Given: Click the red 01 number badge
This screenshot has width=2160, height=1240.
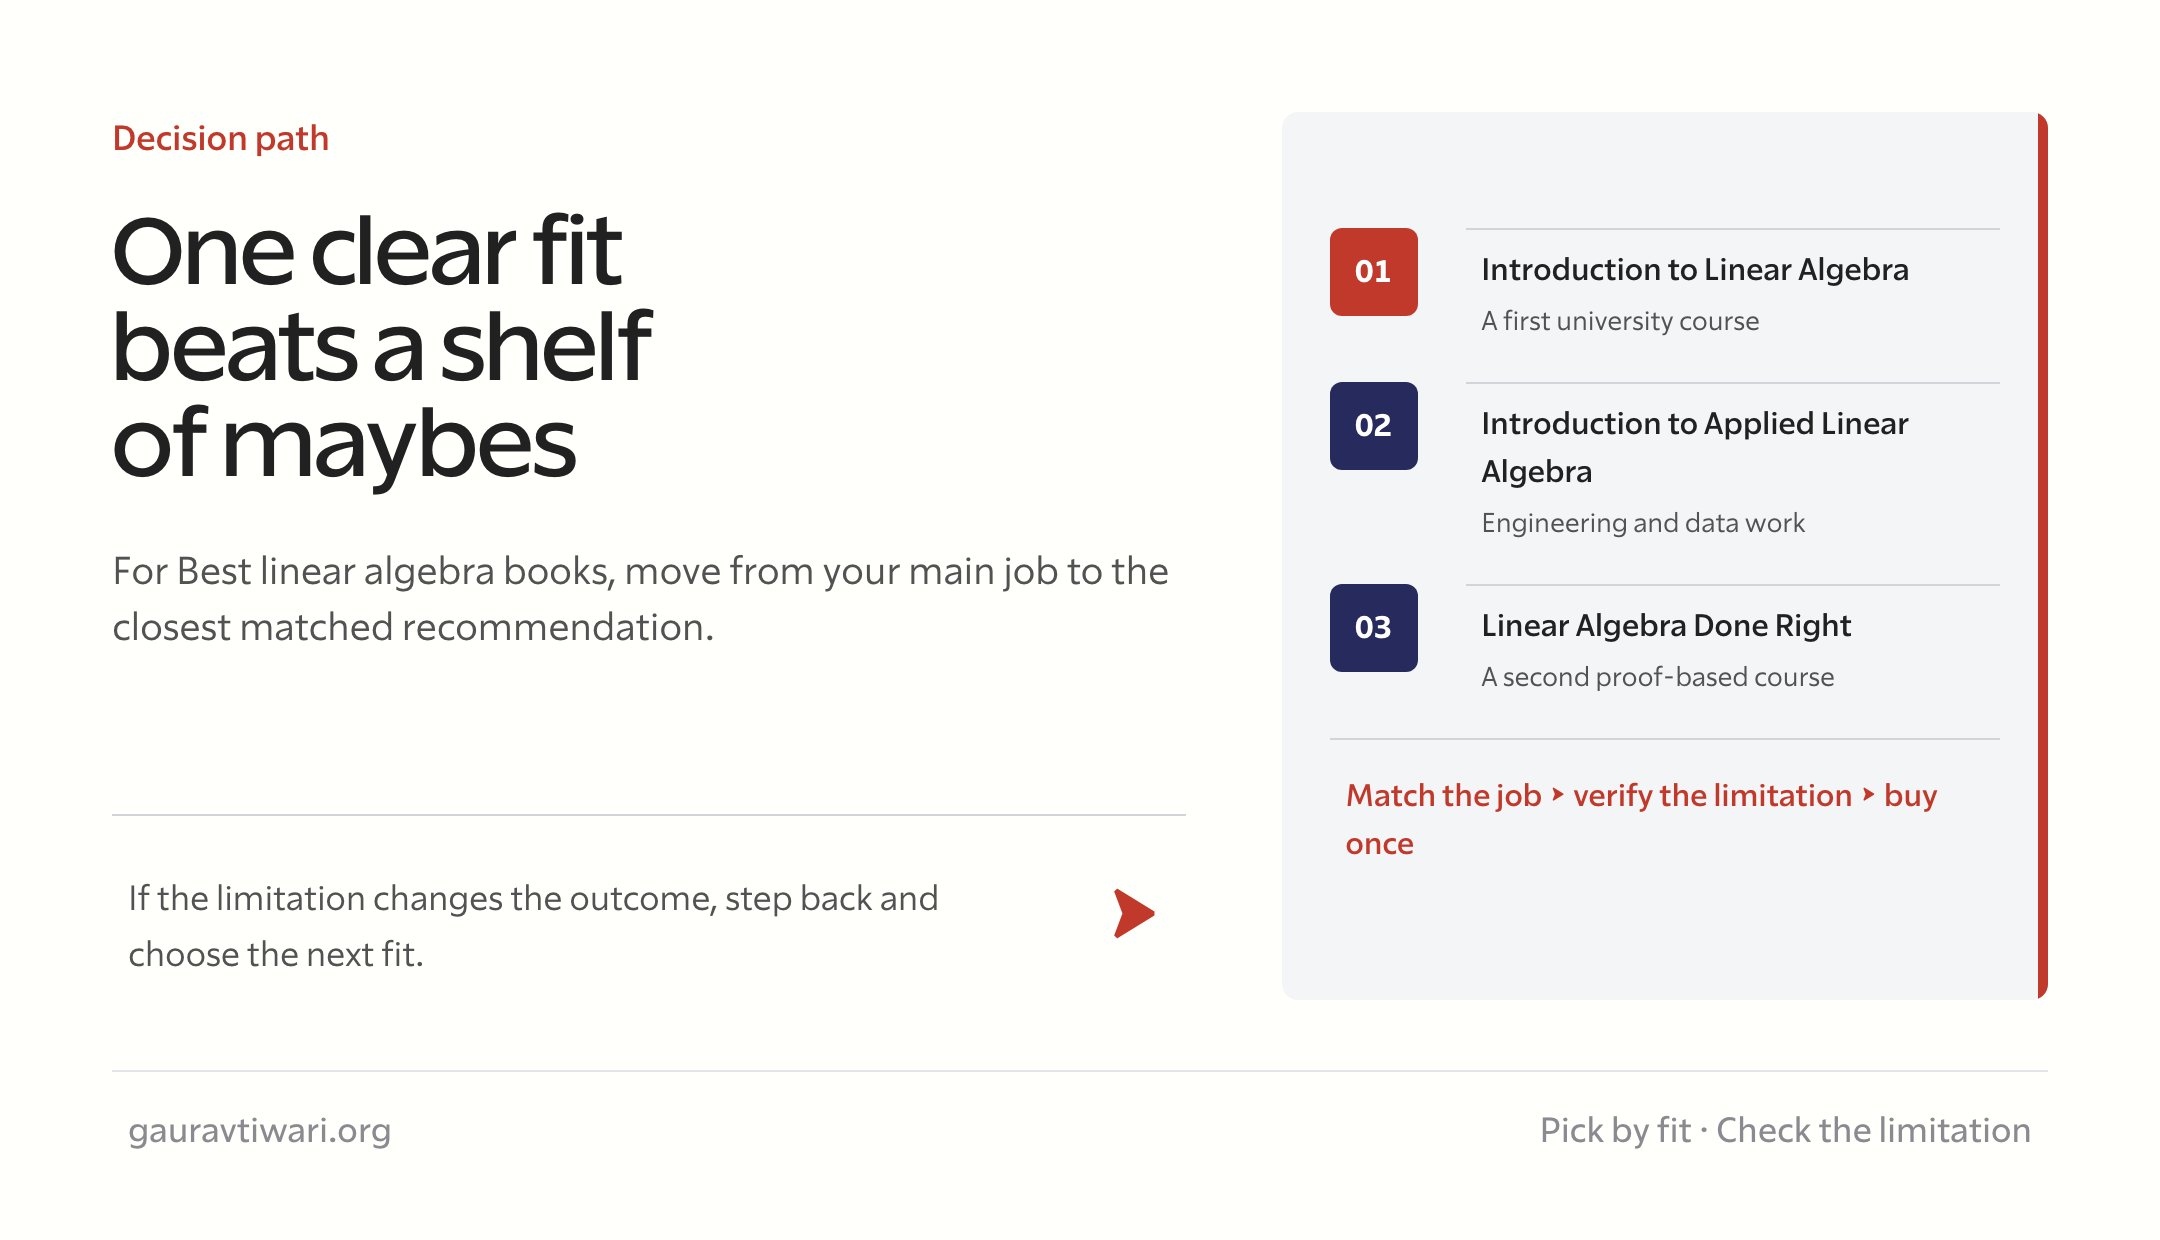Looking at the screenshot, I should [1373, 272].
